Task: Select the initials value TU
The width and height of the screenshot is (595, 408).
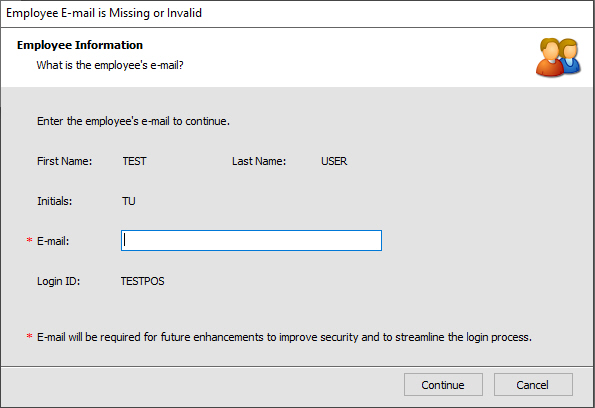Action: pyautogui.click(x=129, y=201)
